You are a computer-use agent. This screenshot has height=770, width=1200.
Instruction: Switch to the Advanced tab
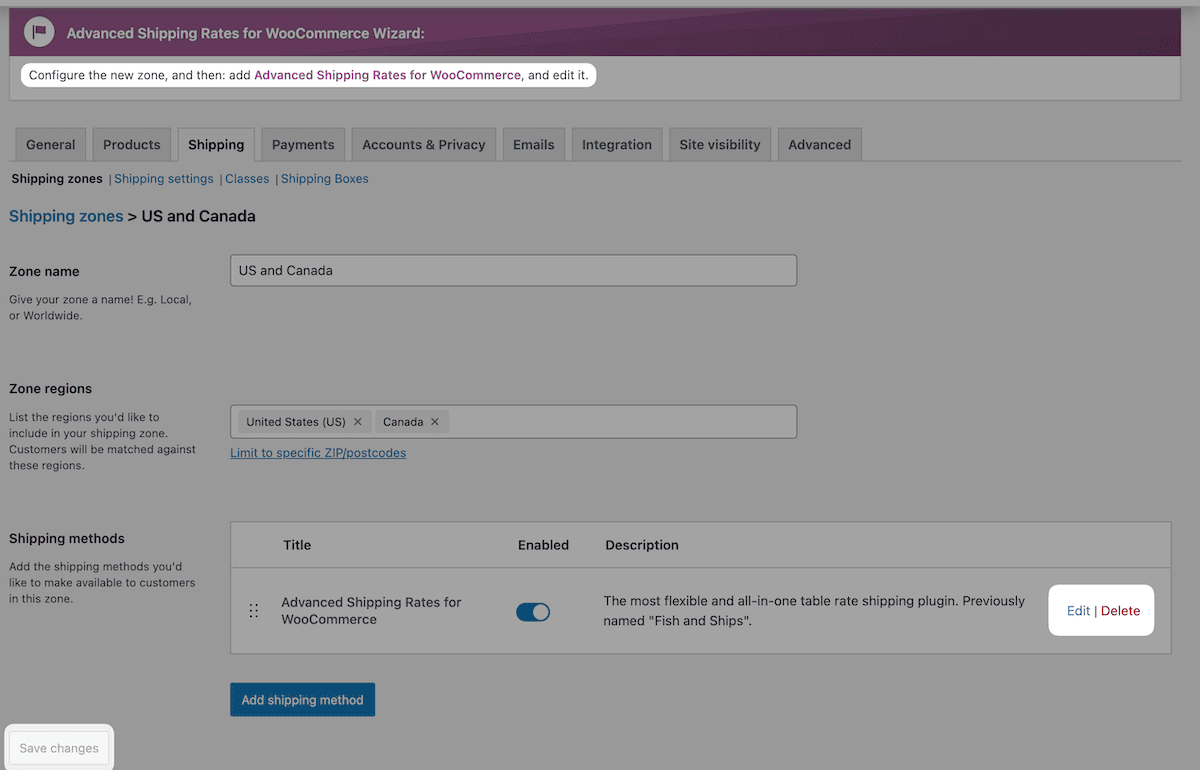(x=820, y=144)
